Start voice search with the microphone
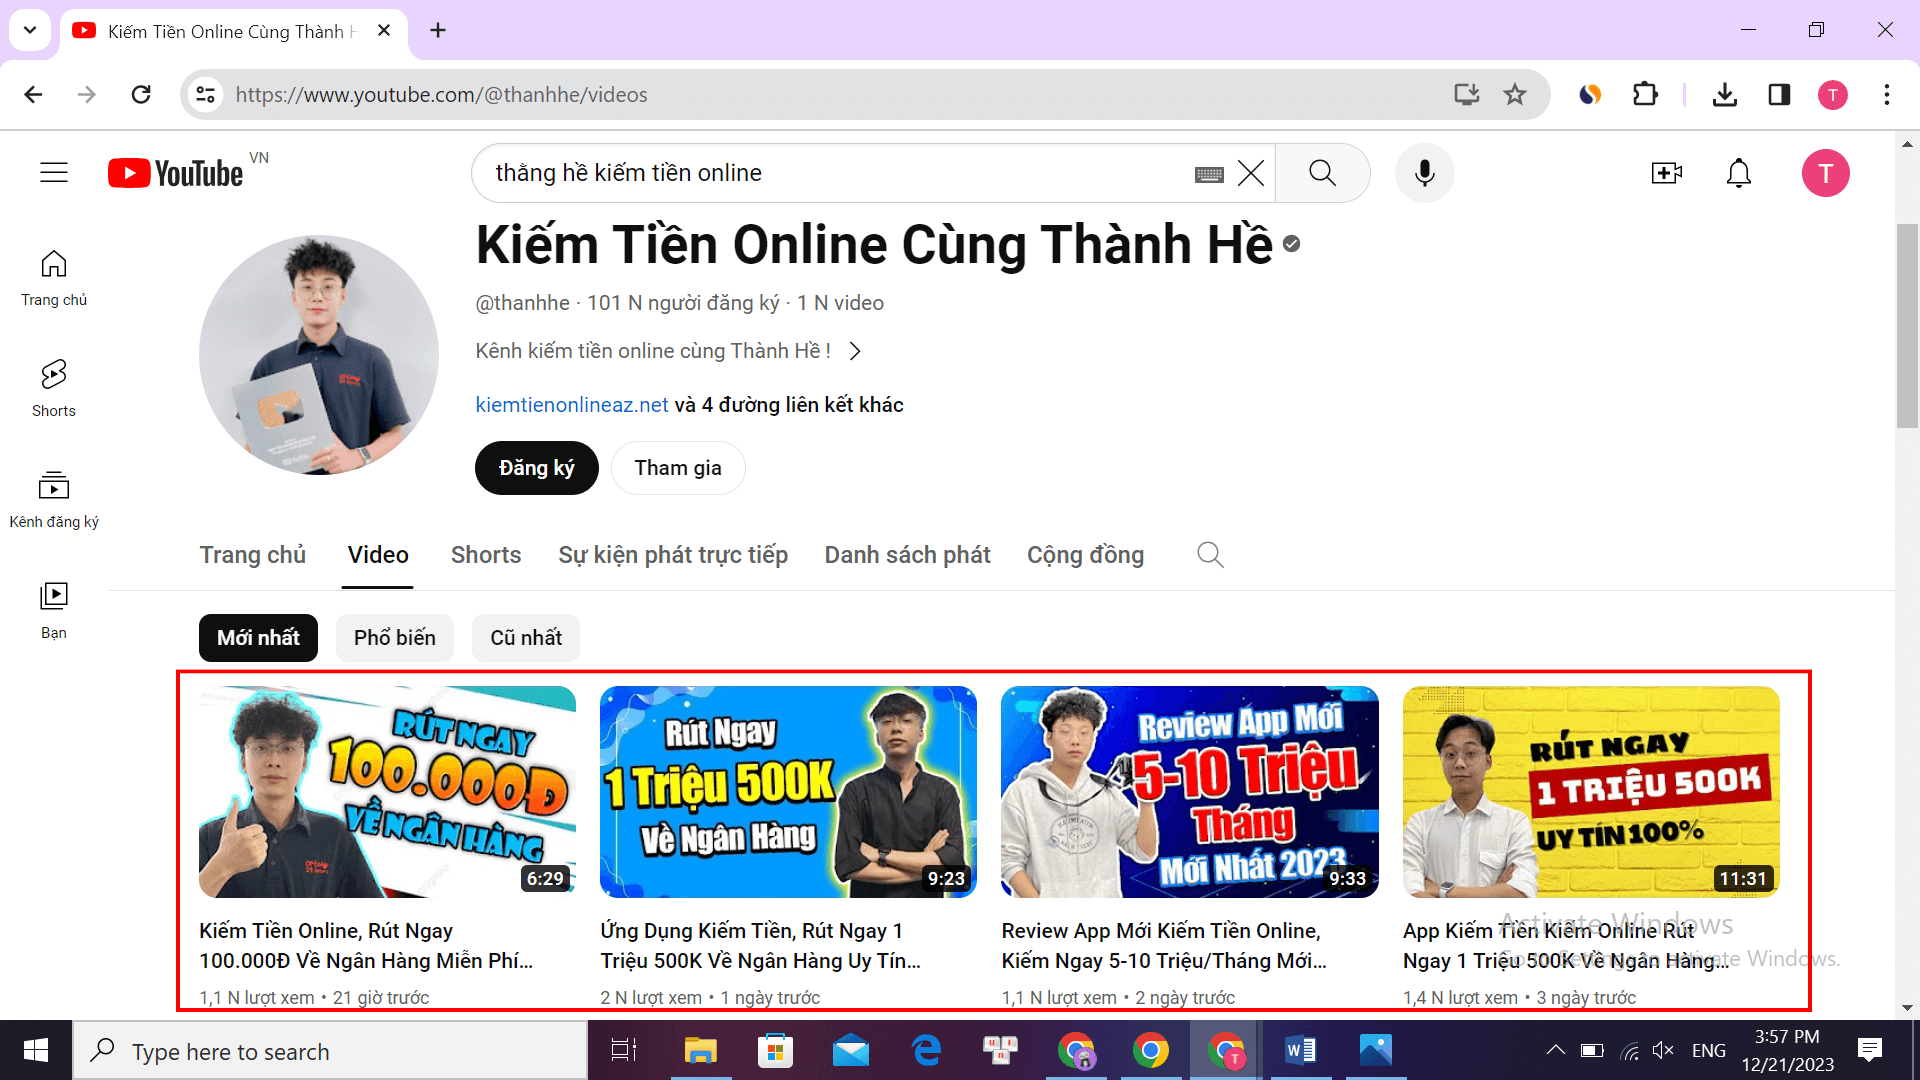 [1425, 173]
